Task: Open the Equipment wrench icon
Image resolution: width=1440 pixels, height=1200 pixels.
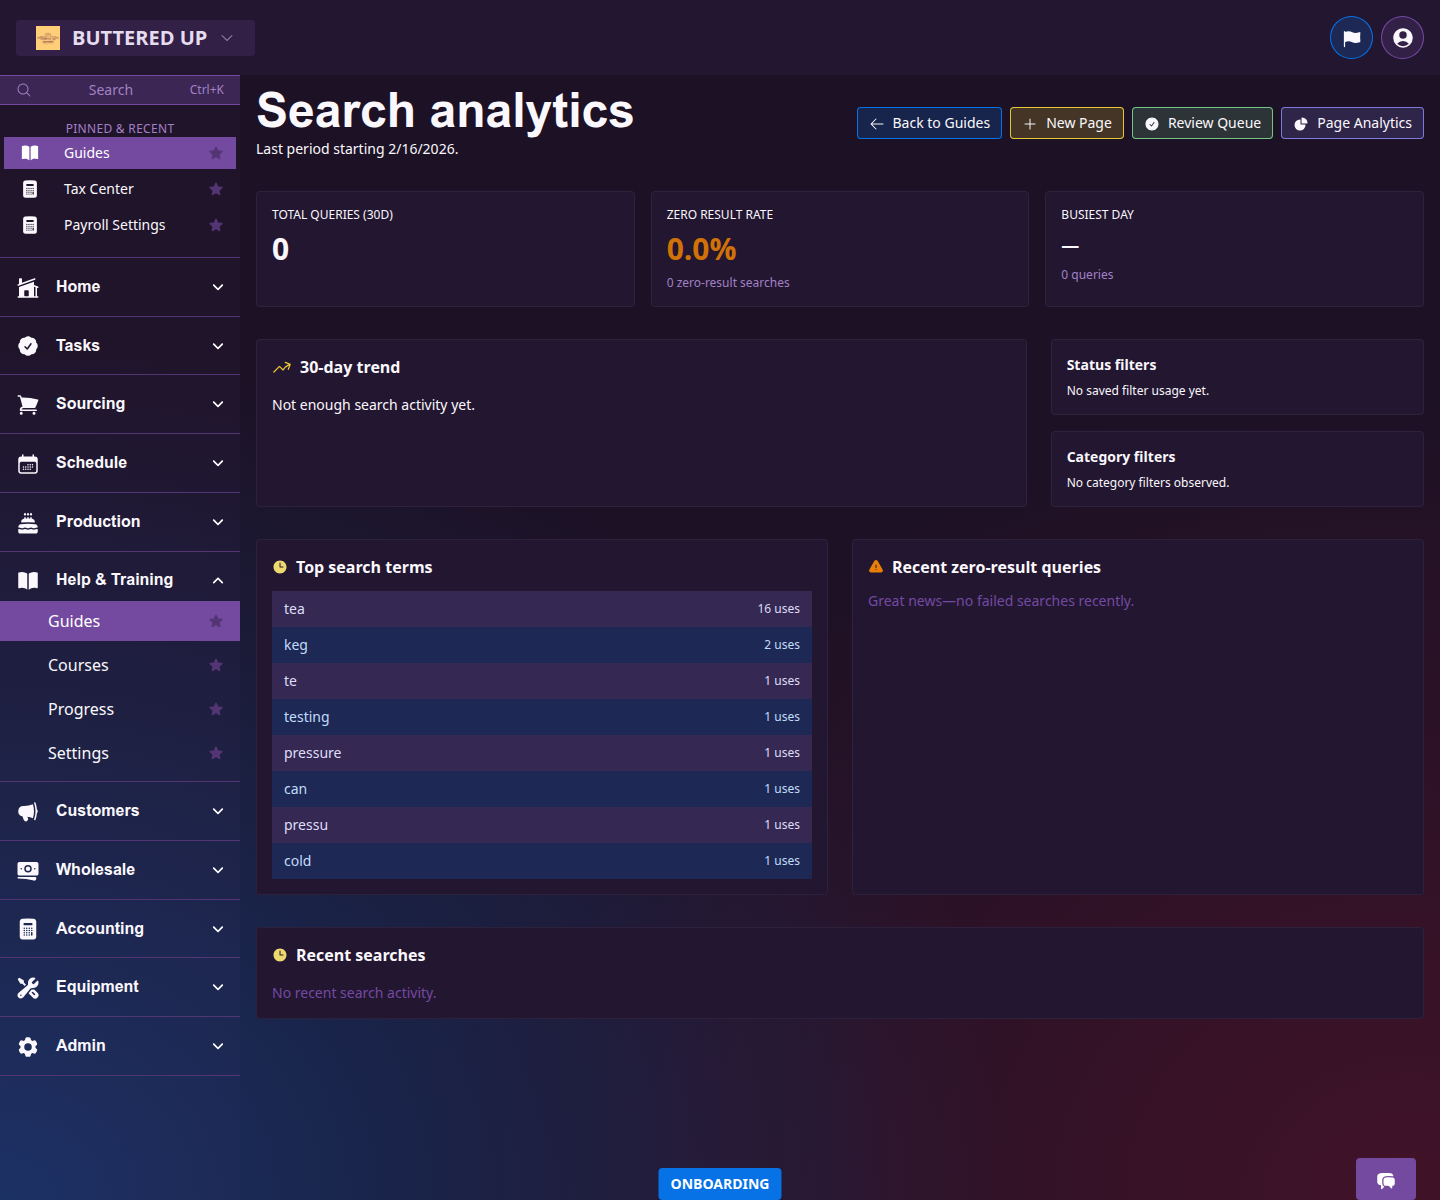Action: (x=28, y=986)
